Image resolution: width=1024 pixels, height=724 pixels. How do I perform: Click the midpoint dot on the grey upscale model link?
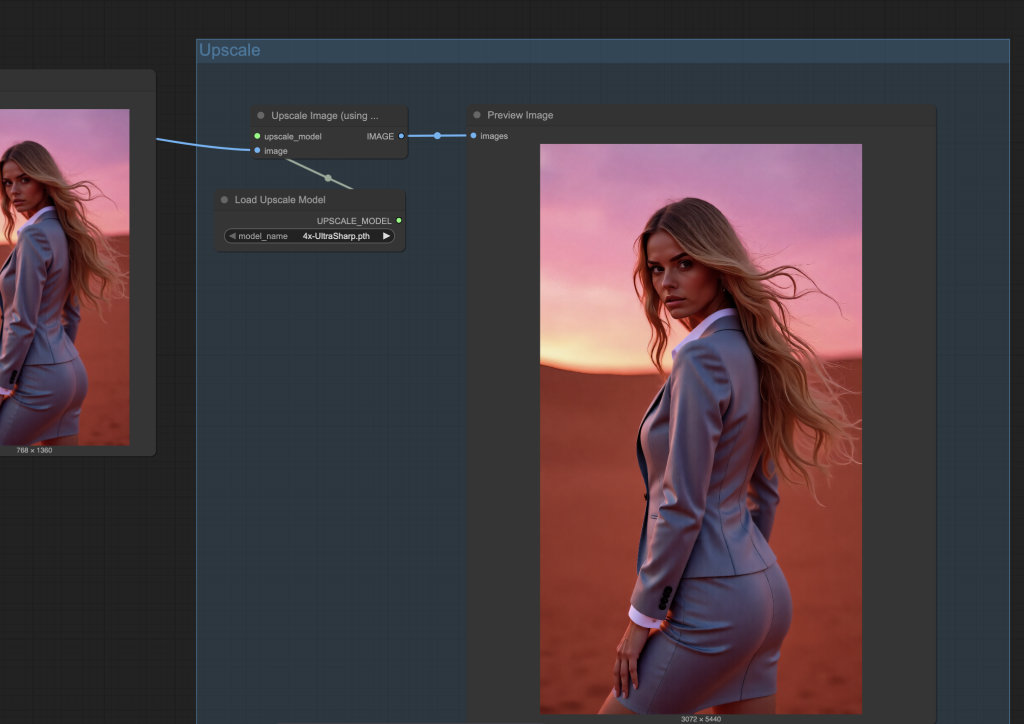point(328,178)
